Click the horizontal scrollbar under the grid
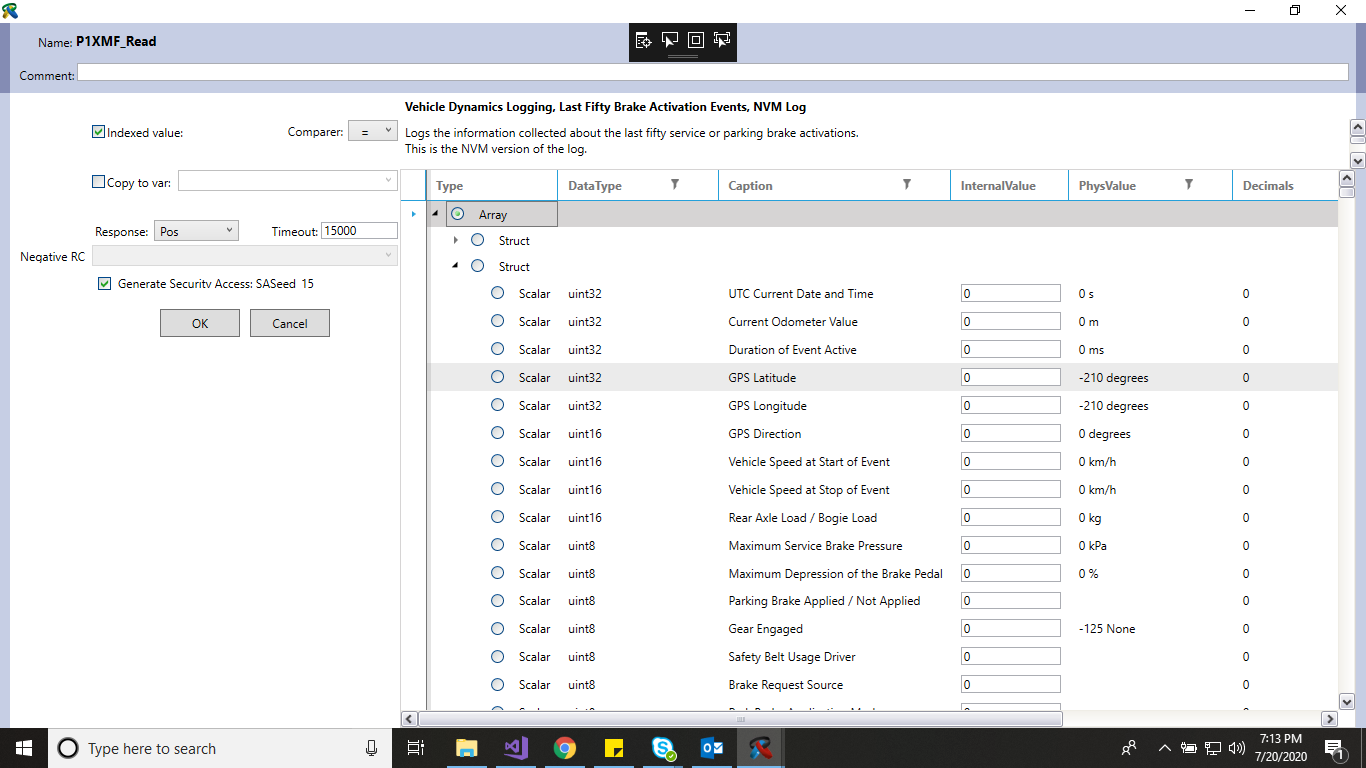1366x768 pixels. [740, 718]
